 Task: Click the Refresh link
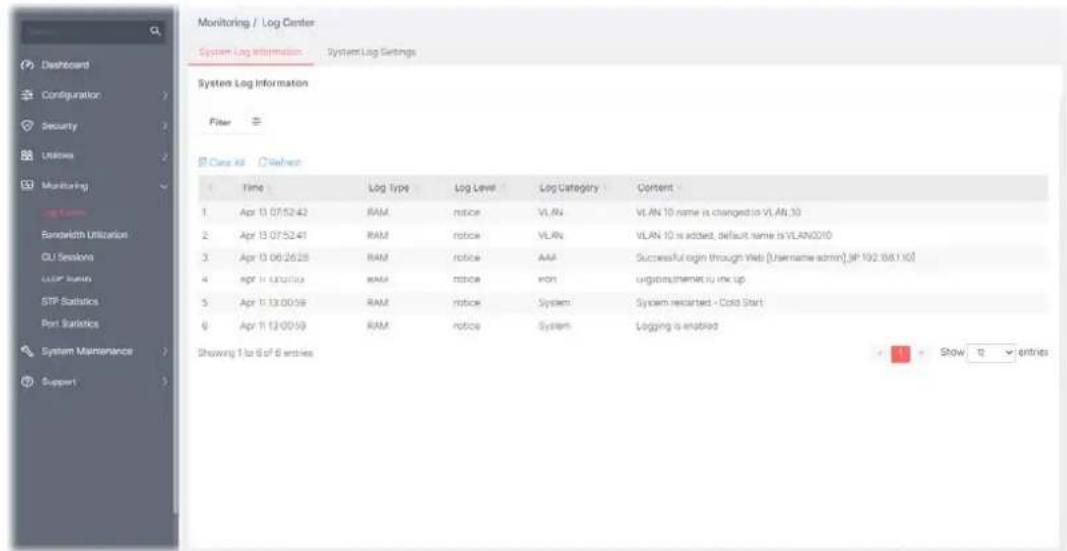click(x=280, y=162)
